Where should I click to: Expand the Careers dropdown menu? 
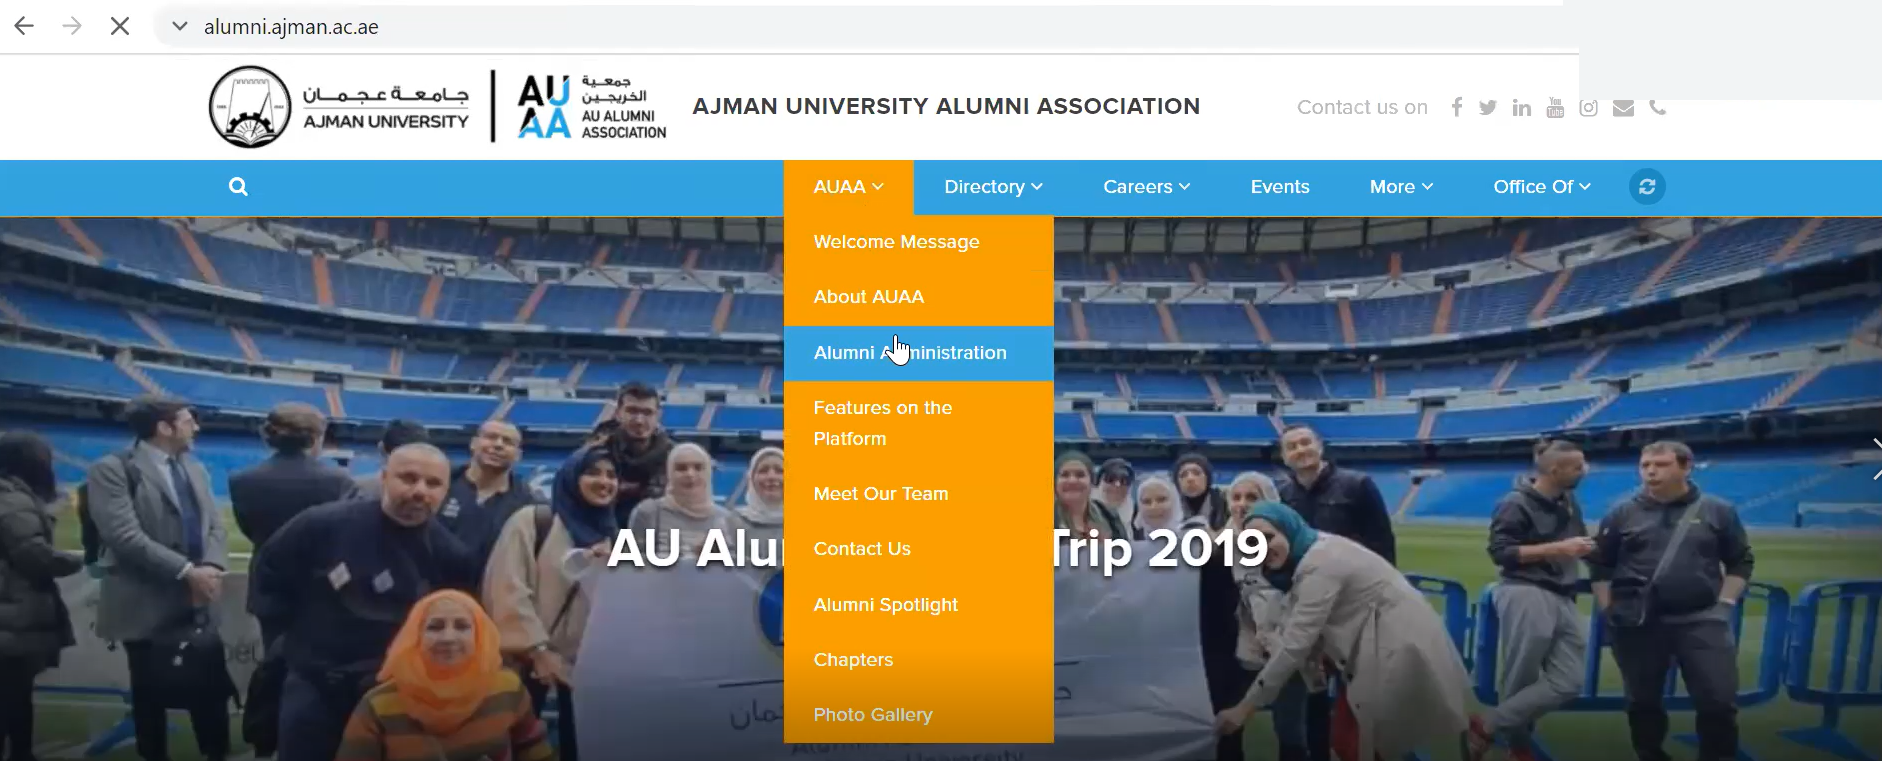pos(1146,187)
